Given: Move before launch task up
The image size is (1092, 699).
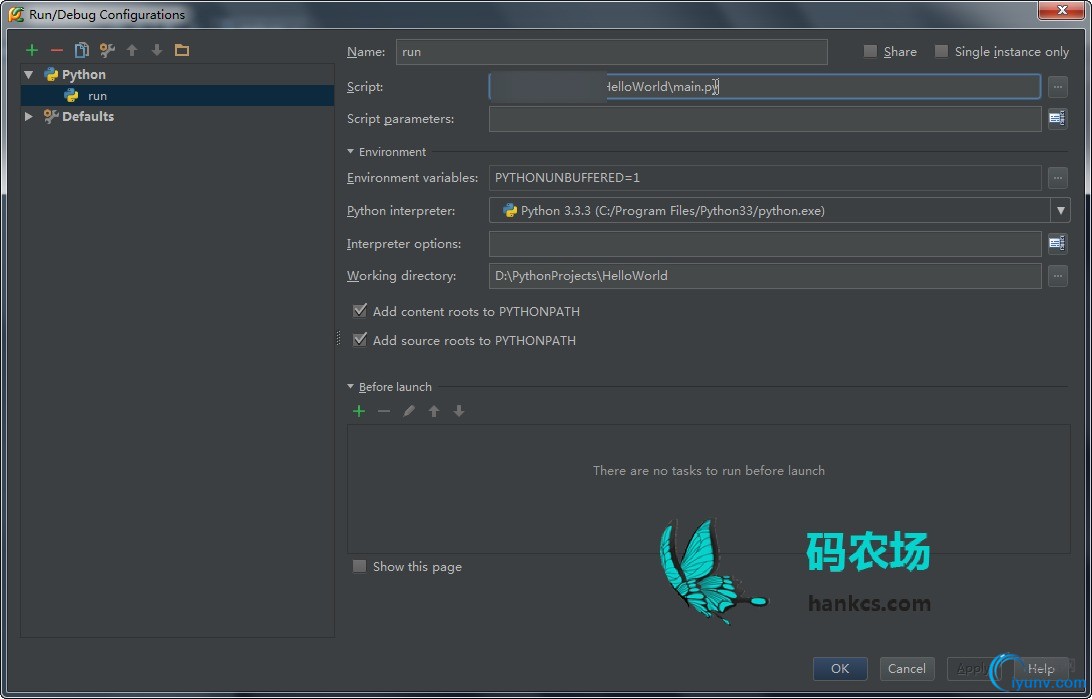Looking at the screenshot, I should point(434,411).
